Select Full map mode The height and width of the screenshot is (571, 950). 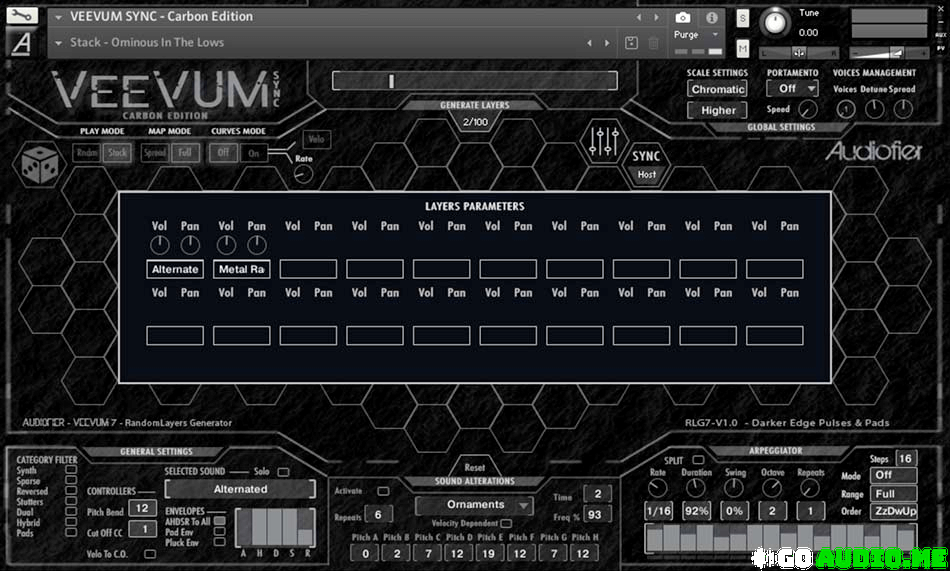click(x=185, y=153)
